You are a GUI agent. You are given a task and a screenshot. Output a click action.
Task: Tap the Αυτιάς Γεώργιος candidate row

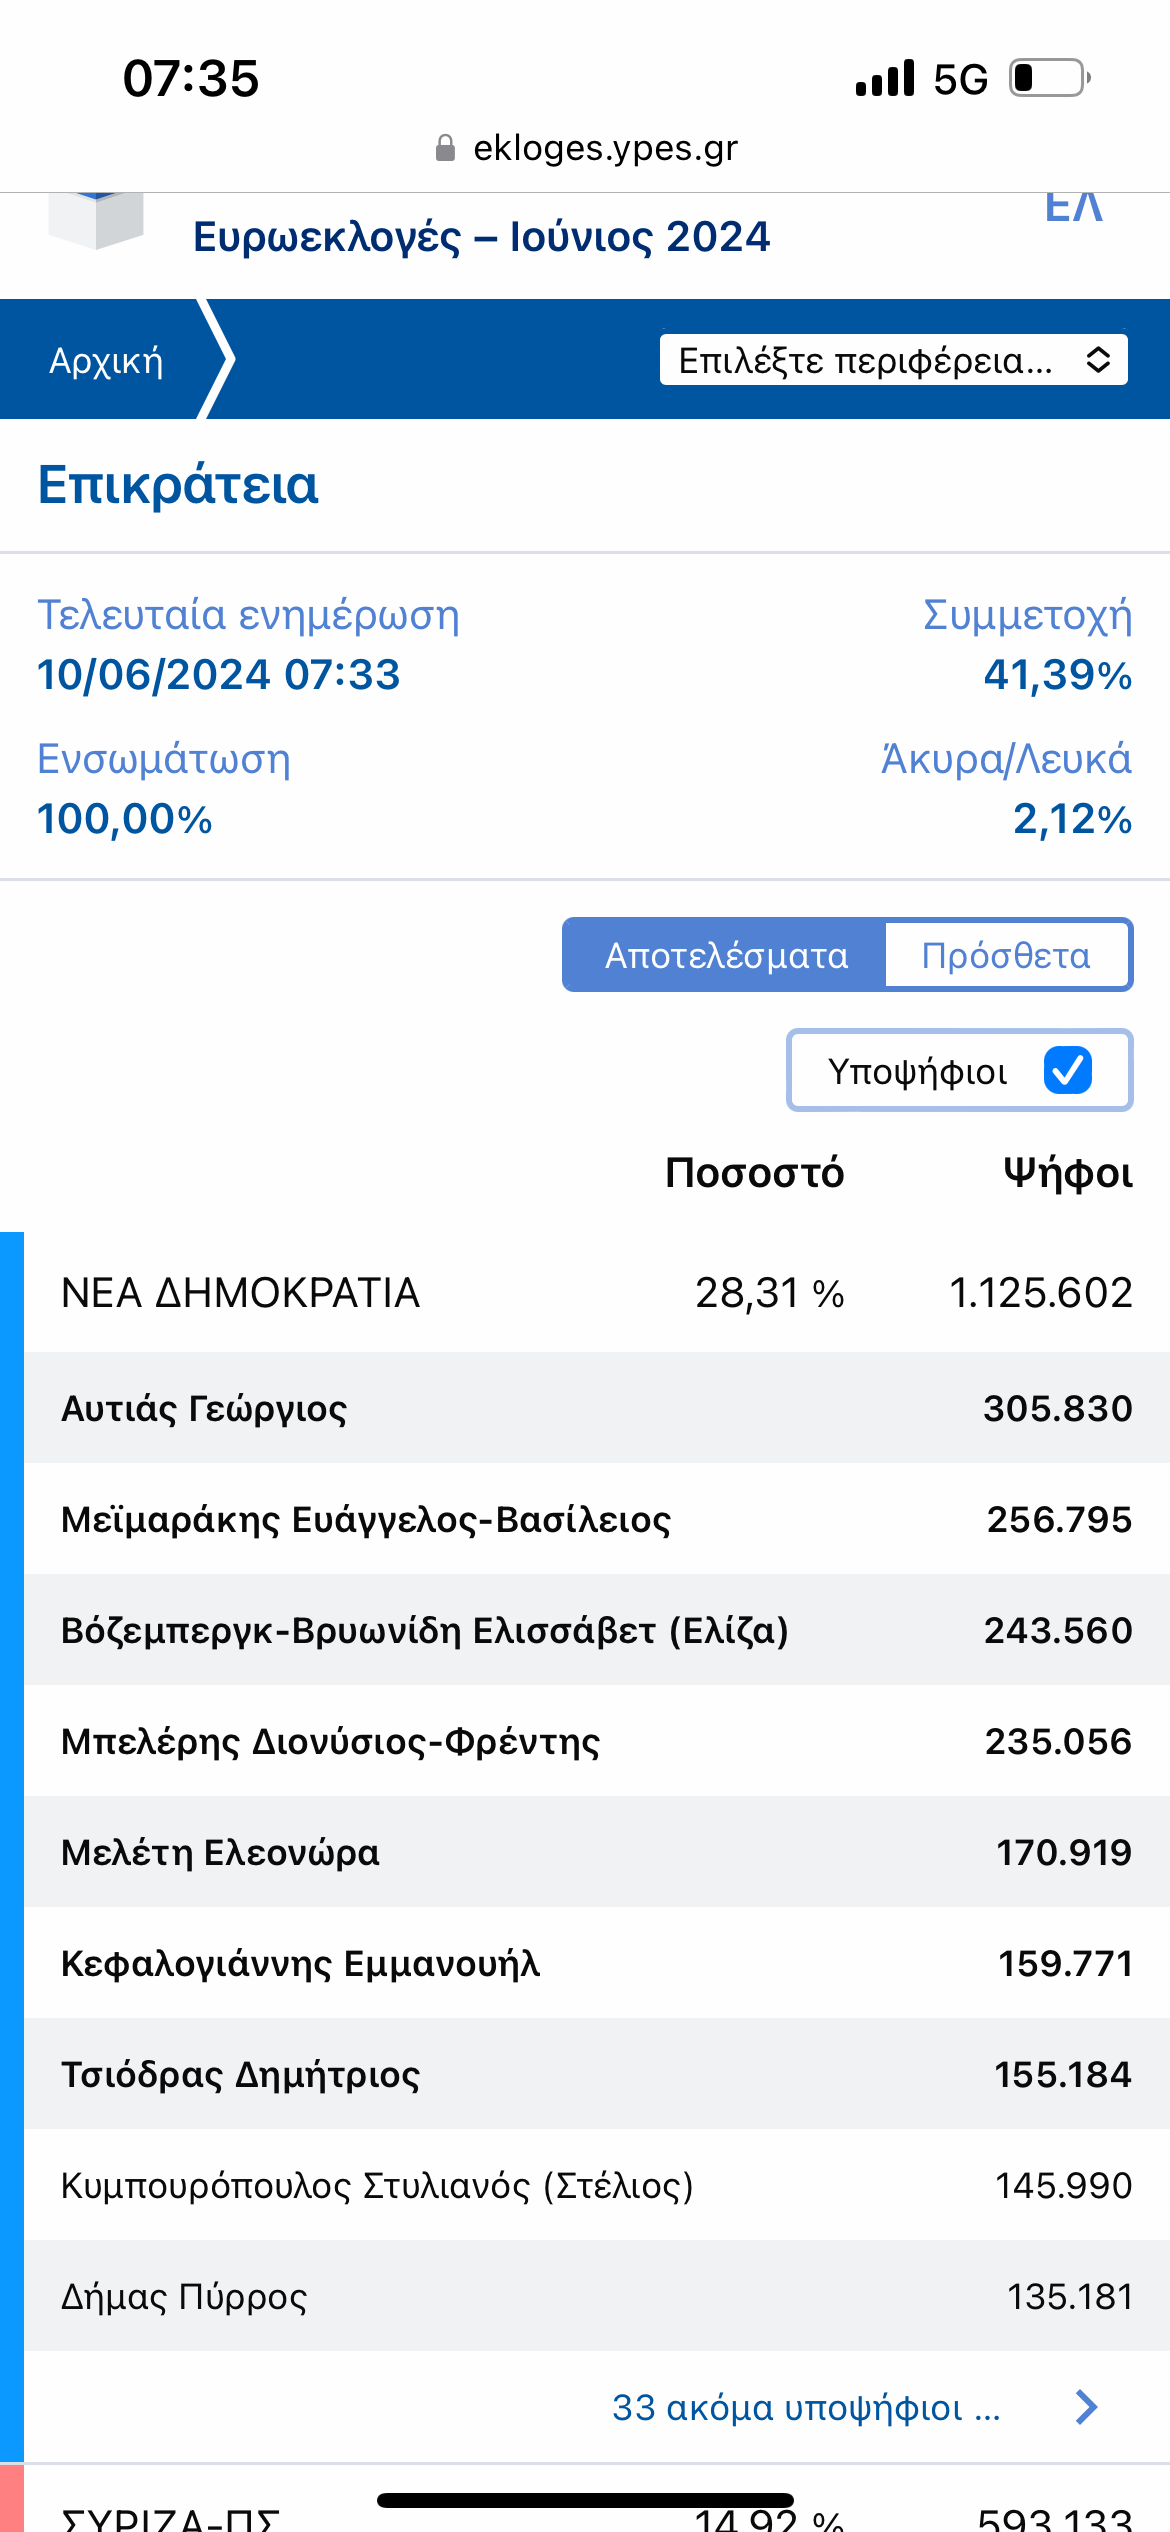[595, 1408]
